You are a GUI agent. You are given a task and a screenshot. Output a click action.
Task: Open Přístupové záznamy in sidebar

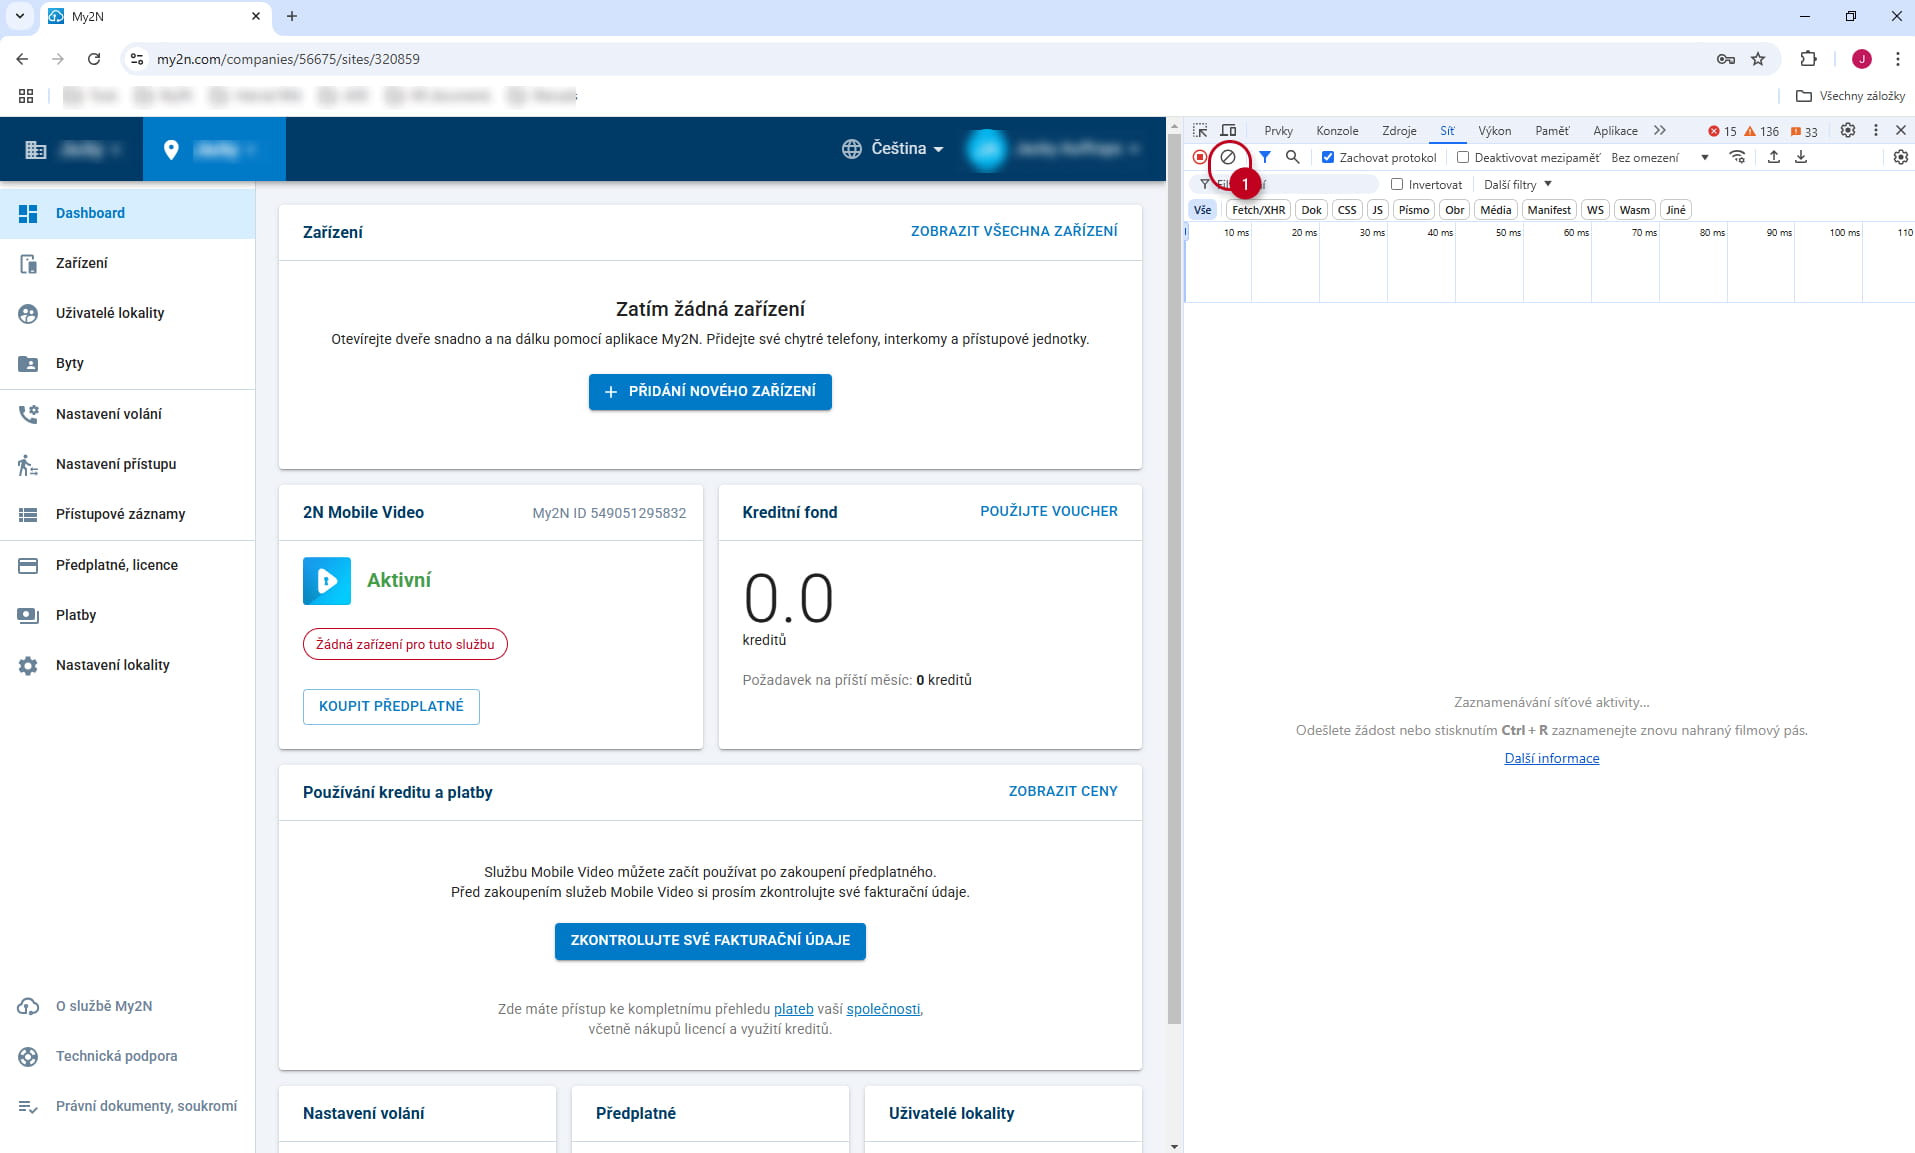point(127,514)
